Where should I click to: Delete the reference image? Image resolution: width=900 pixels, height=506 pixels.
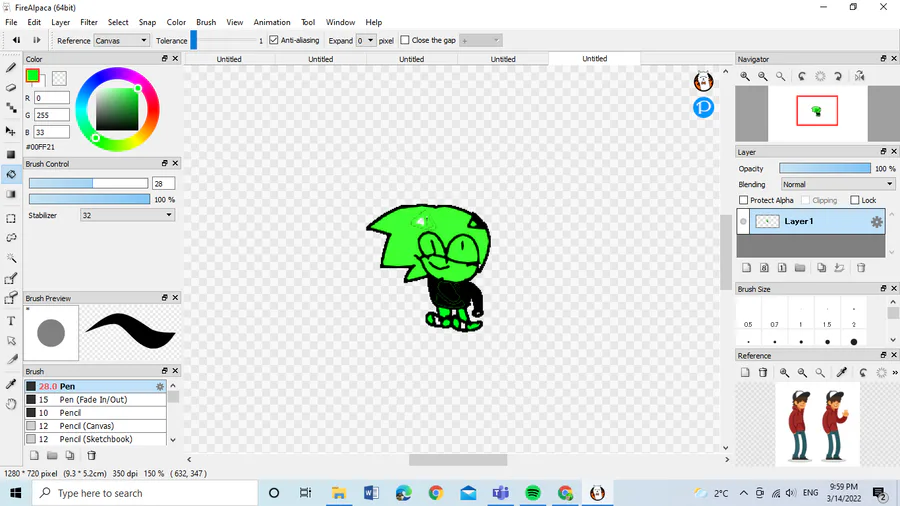click(763, 373)
